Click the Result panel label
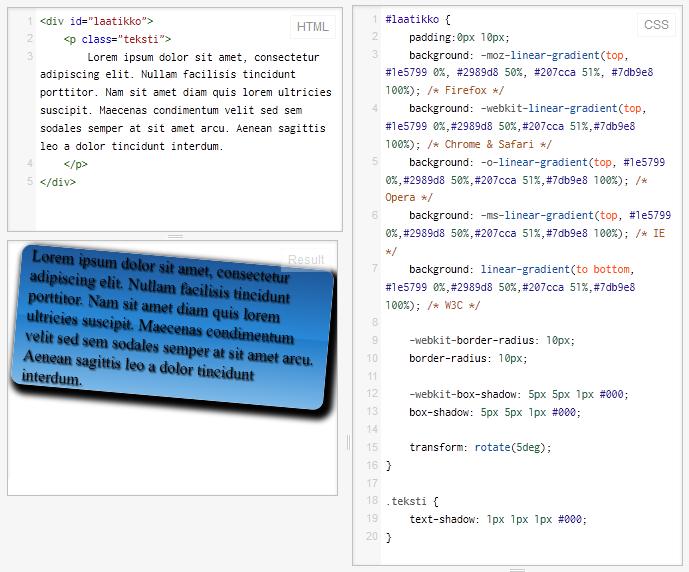 (x=306, y=260)
